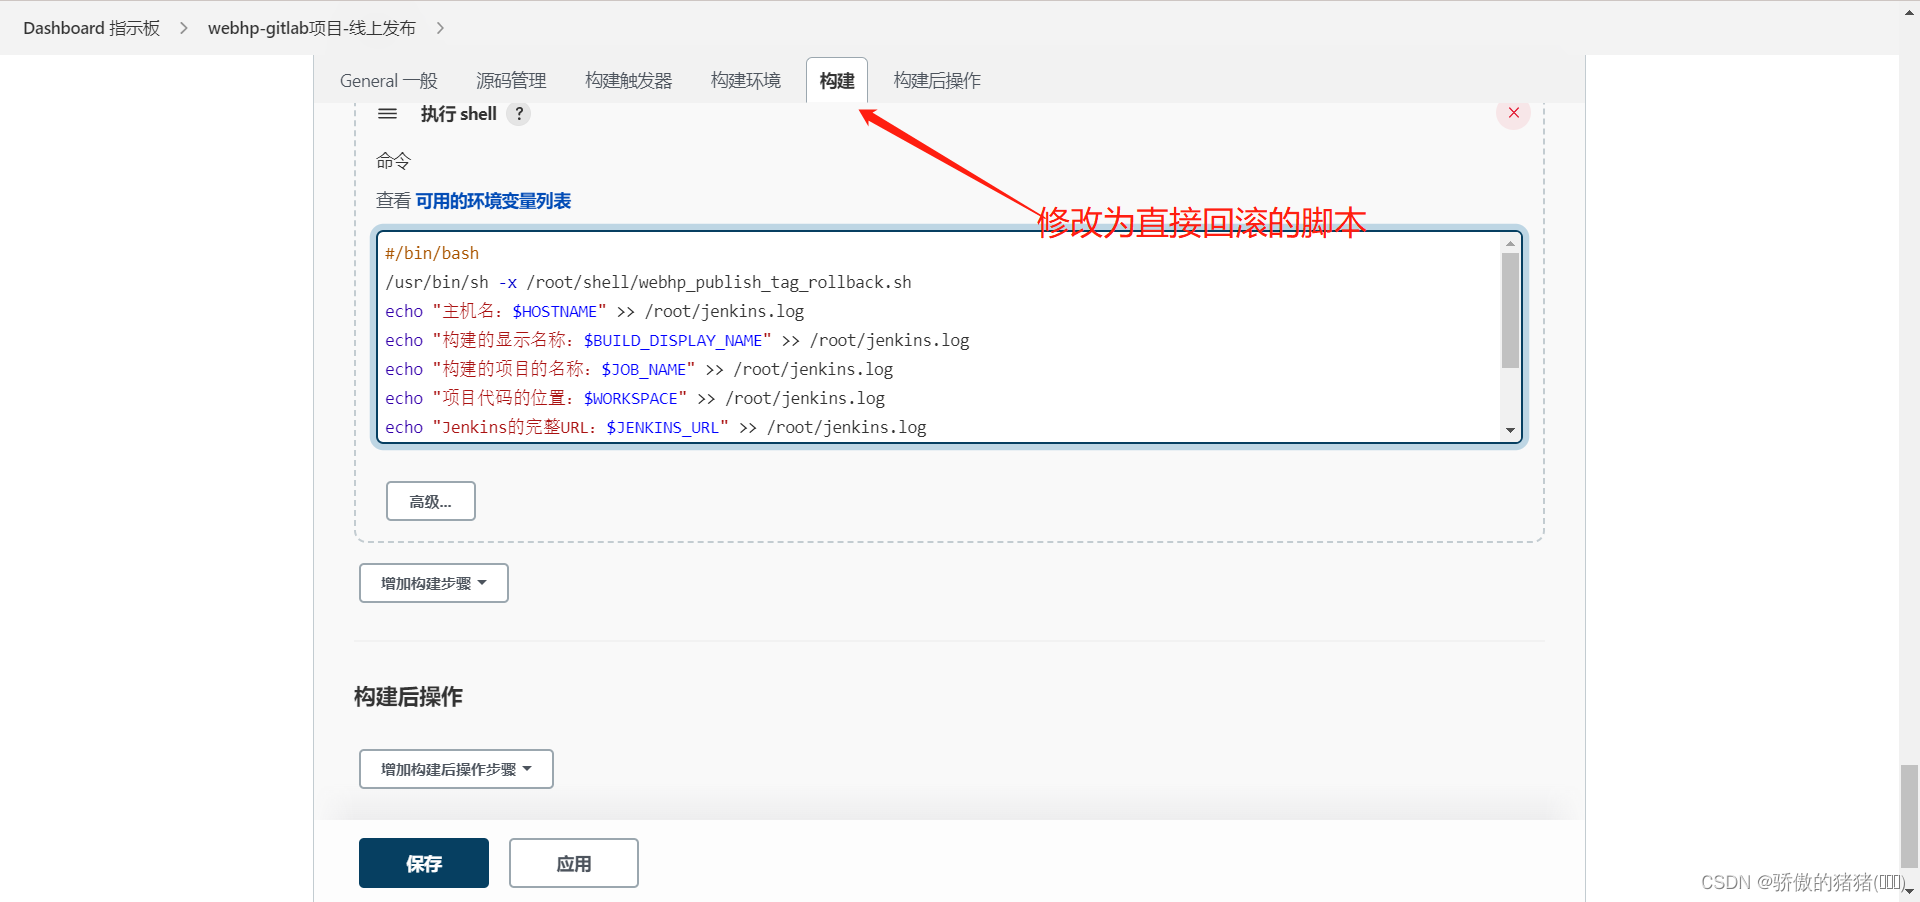Switch to the 构建触发器 tab
The width and height of the screenshot is (1920, 902).
point(628,80)
